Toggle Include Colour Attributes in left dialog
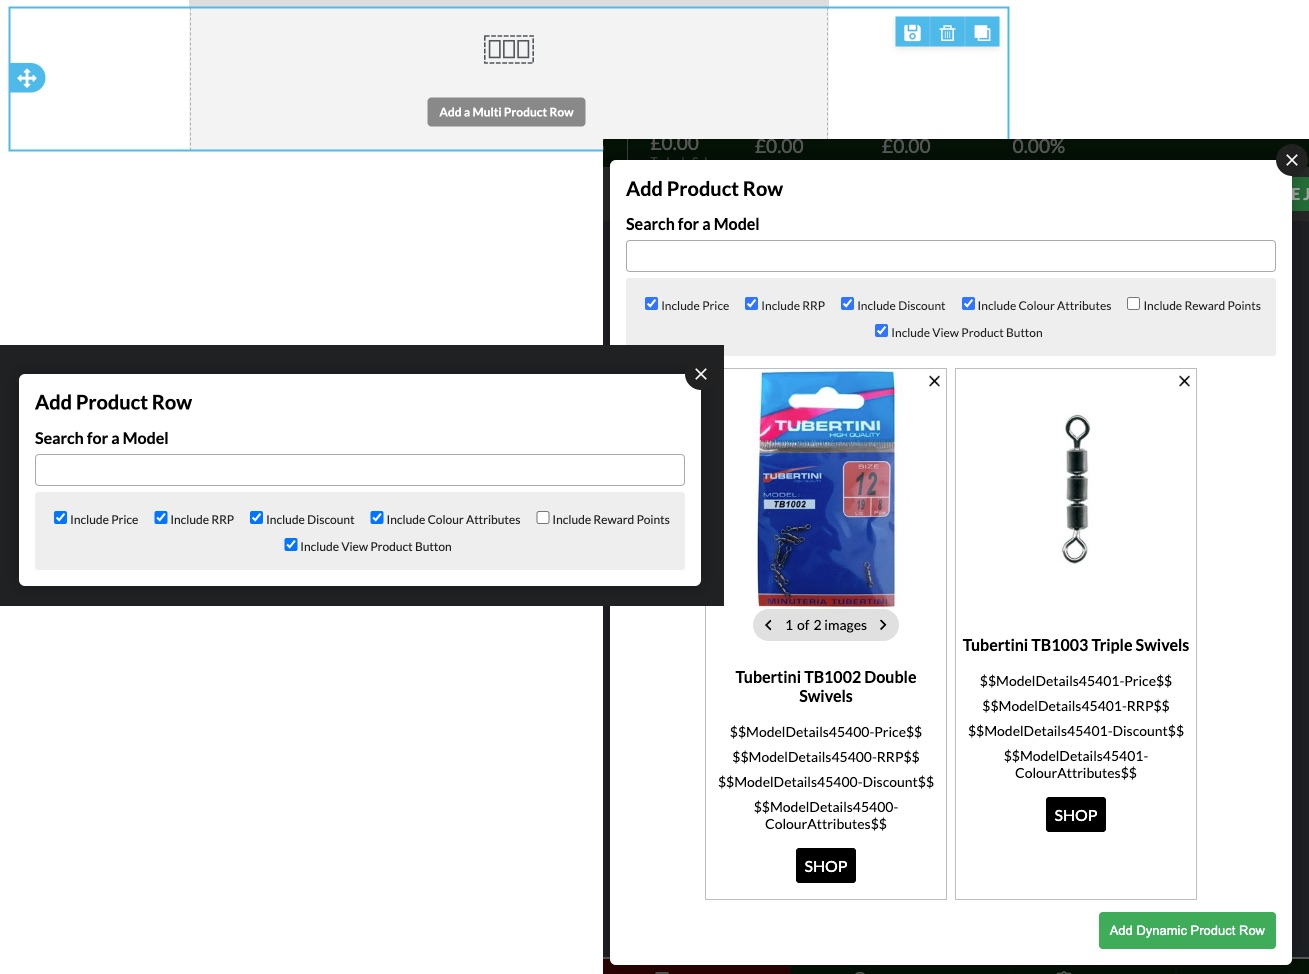Viewport: 1309px width, 974px height. [377, 518]
